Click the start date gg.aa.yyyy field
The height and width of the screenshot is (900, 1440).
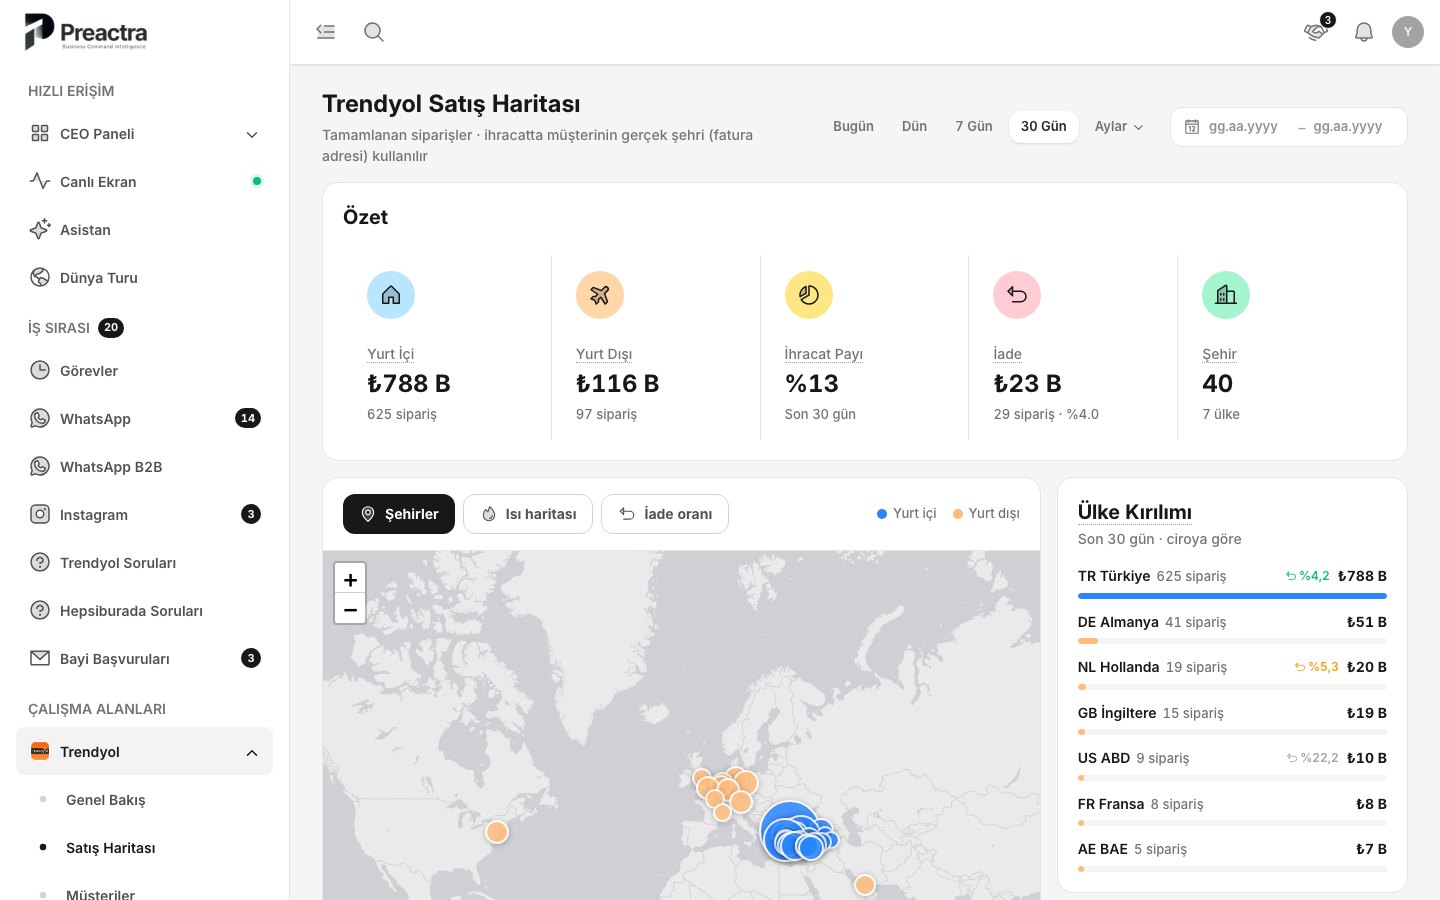[1243, 127]
